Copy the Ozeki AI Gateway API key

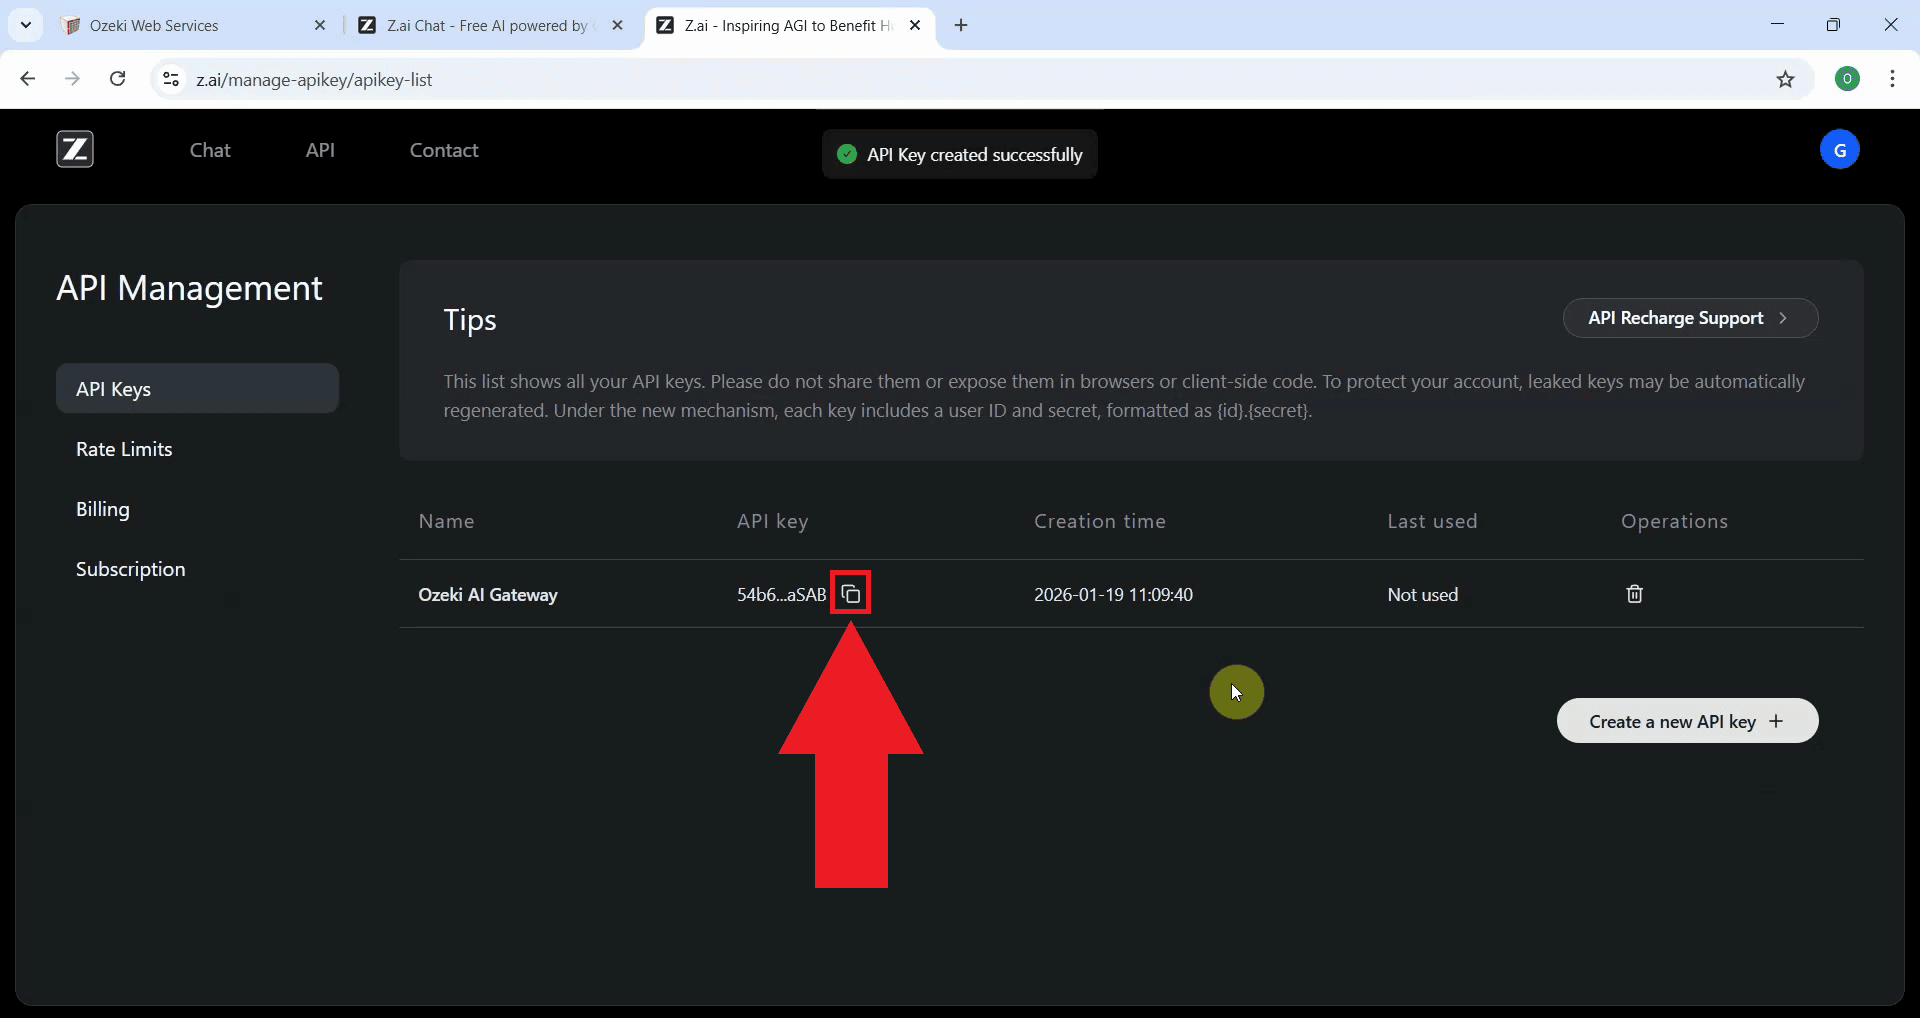tap(851, 592)
